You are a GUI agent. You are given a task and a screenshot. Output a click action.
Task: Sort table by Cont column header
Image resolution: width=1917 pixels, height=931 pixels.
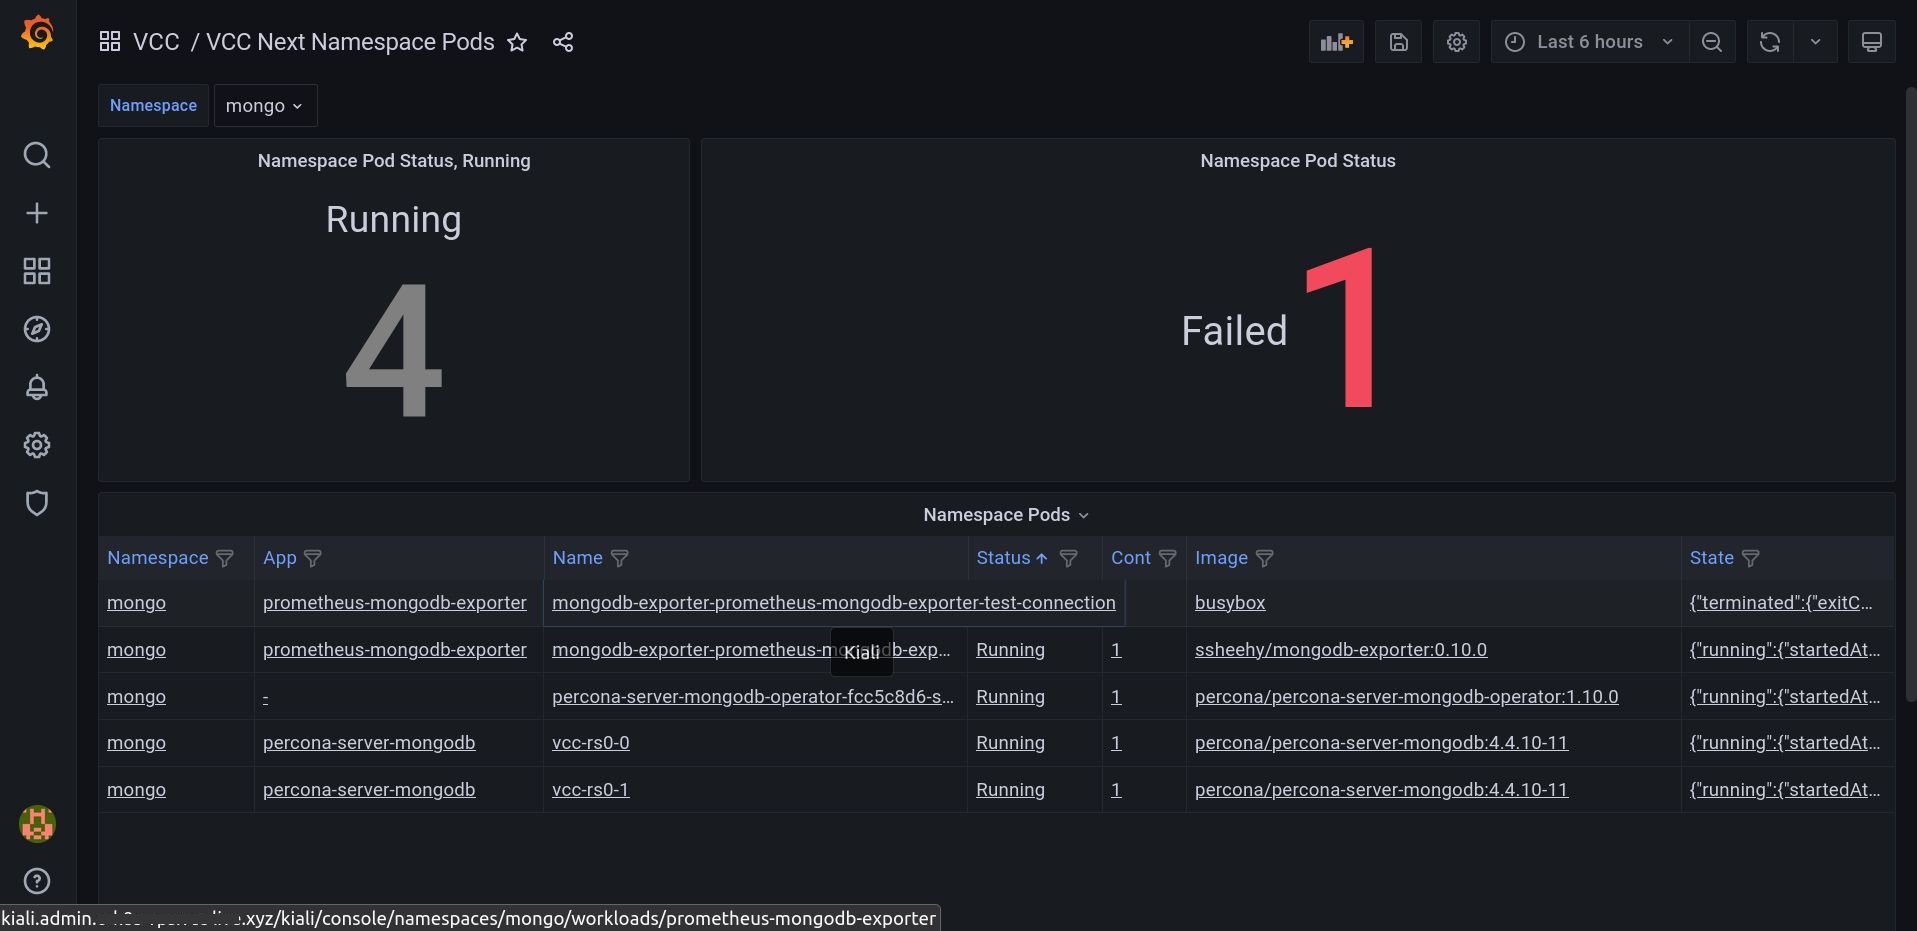pyautogui.click(x=1131, y=558)
